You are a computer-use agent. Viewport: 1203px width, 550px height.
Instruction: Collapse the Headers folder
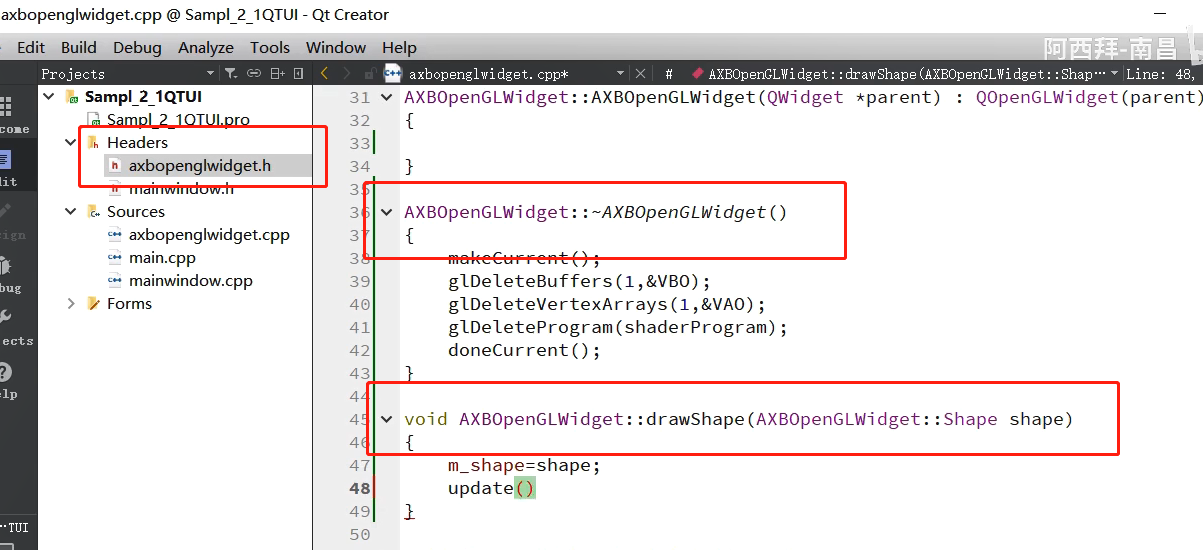click(x=70, y=142)
